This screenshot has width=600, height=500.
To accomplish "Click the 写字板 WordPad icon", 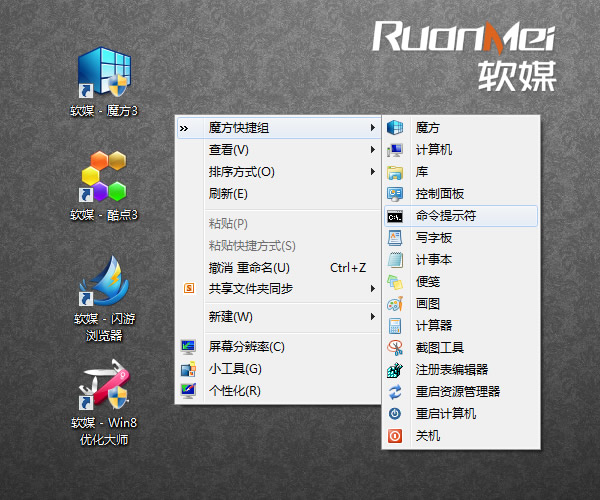I will pyautogui.click(x=395, y=238).
